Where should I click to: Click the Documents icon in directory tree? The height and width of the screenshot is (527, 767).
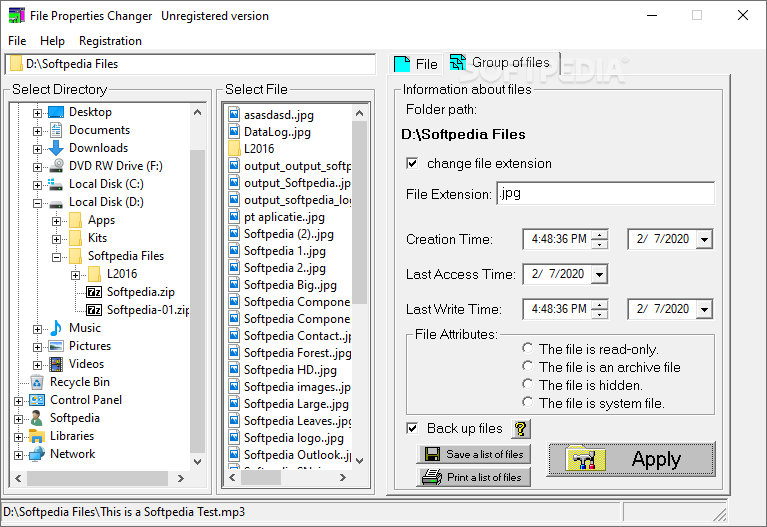(56, 130)
